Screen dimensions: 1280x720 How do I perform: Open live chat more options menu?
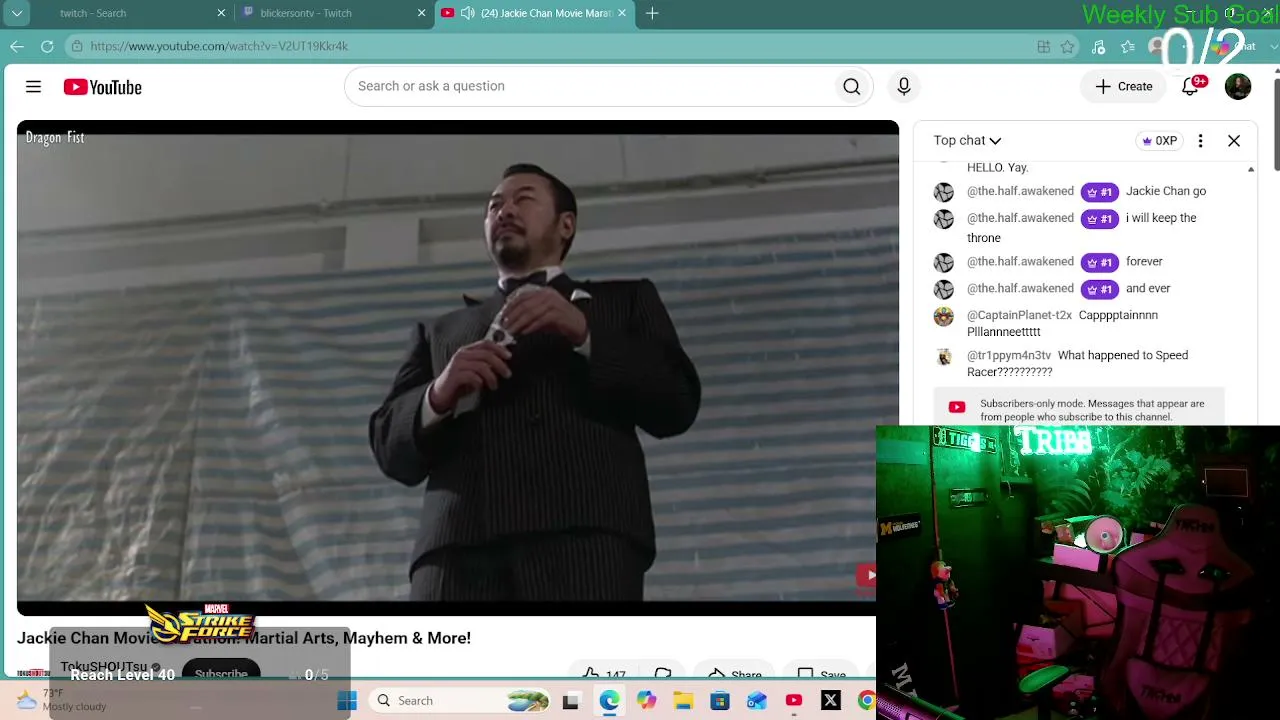pos(1200,141)
